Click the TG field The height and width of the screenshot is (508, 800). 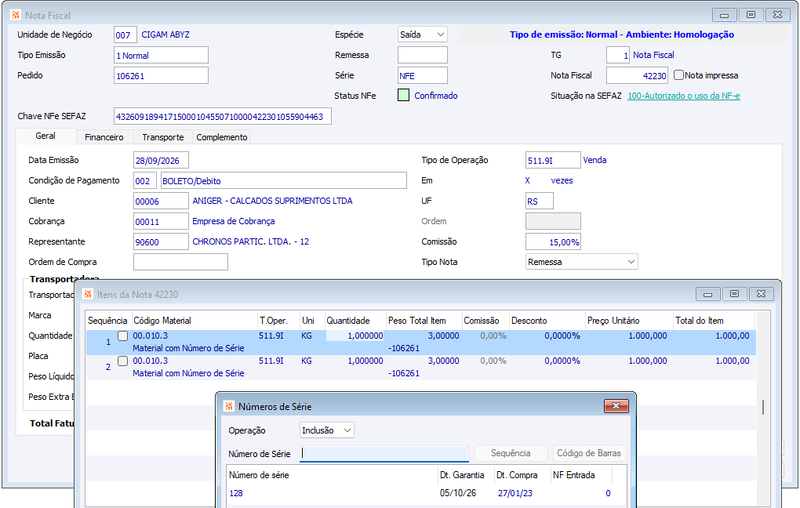coord(618,55)
